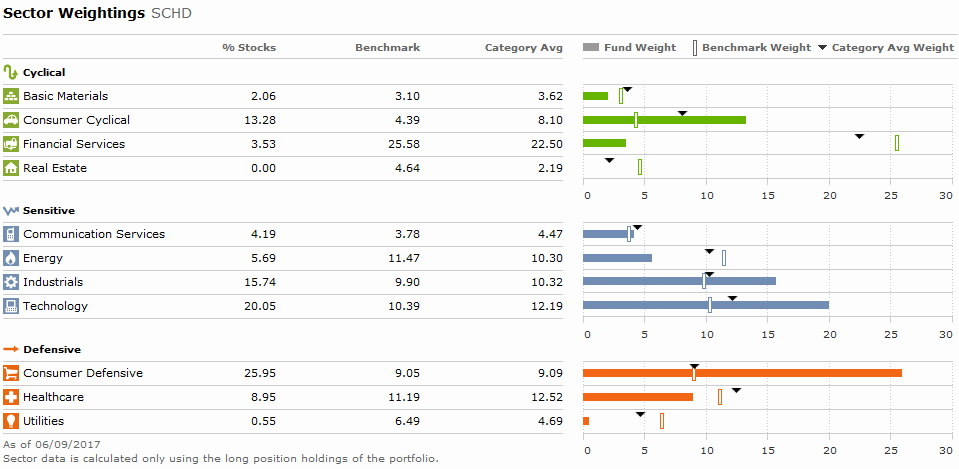This screenshot has height=469, width=959.
Task: Click the Communication Services label
Action: pyautogui.click(x=94, y=234)
